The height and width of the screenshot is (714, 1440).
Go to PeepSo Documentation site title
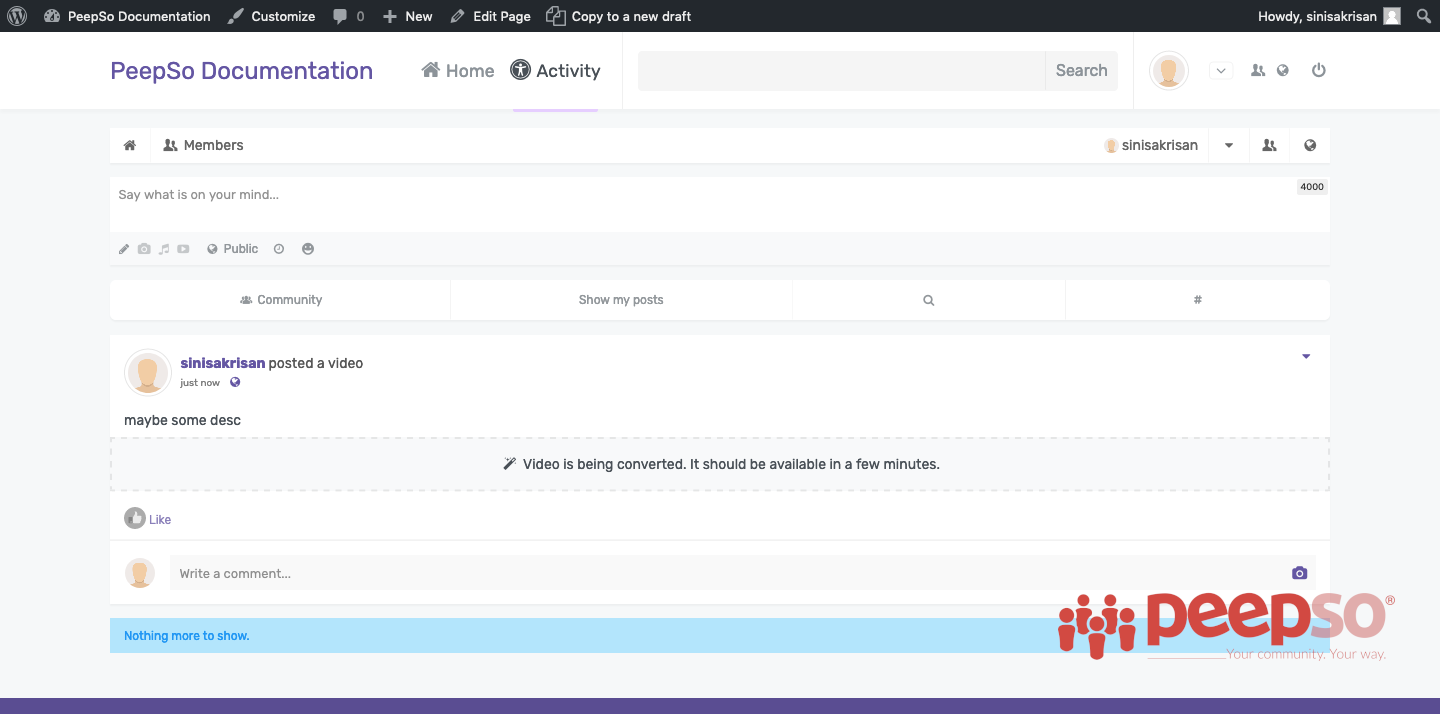pos(241,71)
